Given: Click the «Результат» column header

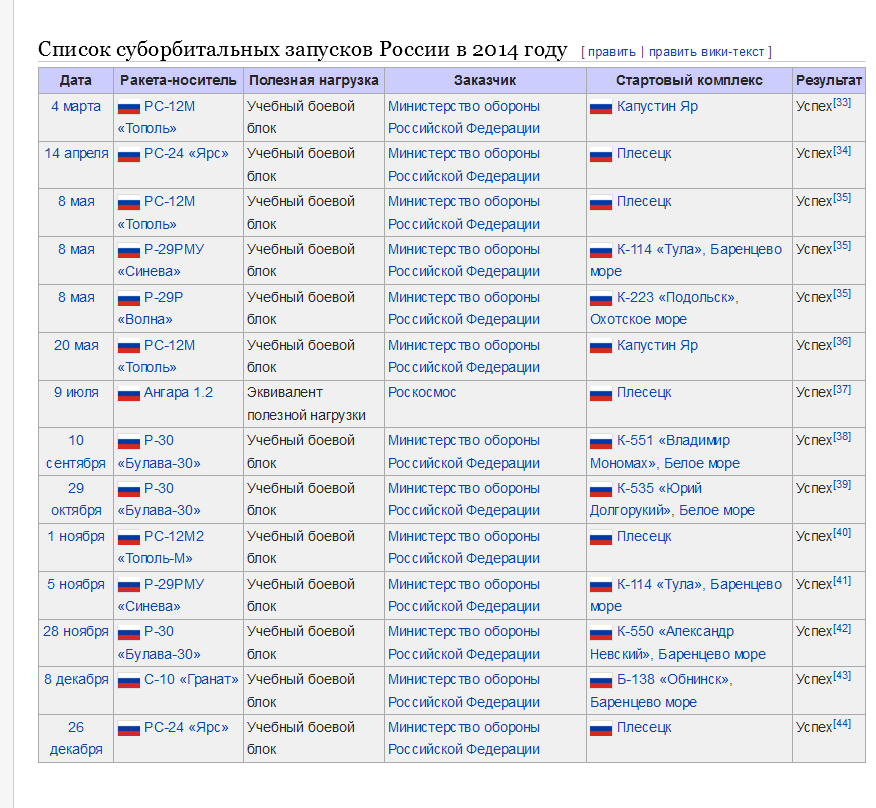Looking at the screenshot, I should [x=828, y=80].
